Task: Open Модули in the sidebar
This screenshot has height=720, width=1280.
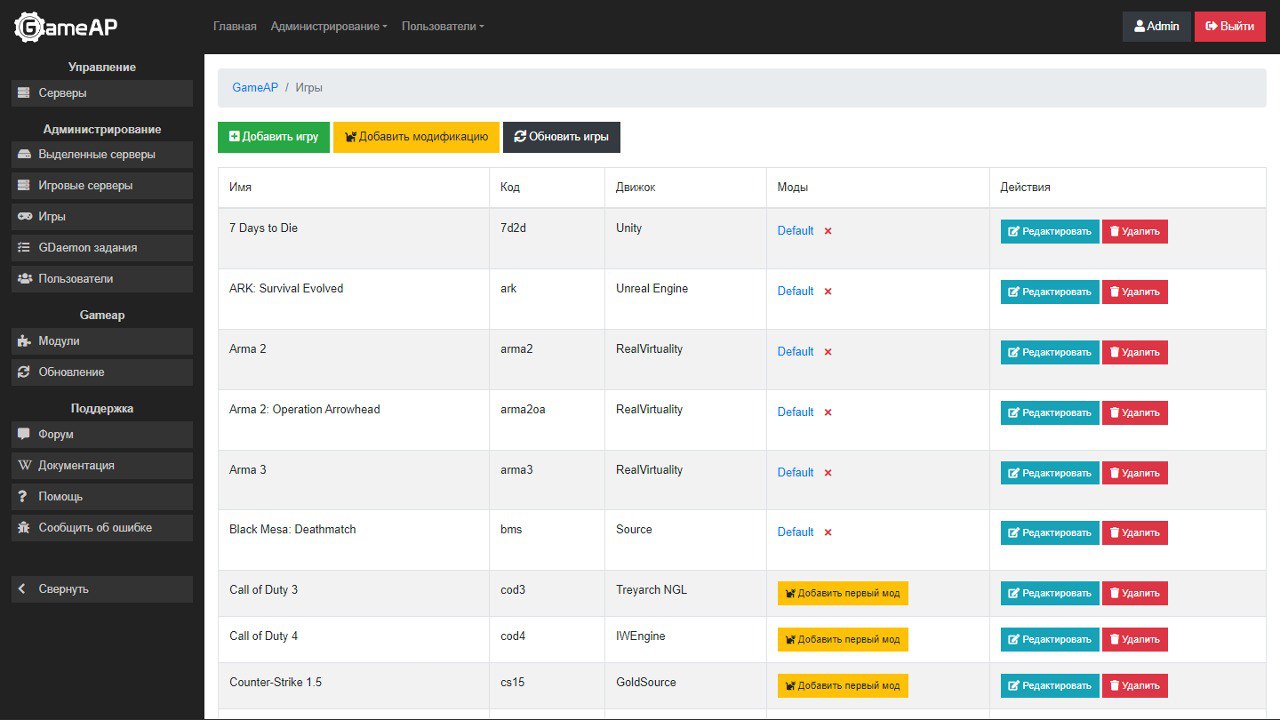Action: pyautogui.click(x=102, y=341)
